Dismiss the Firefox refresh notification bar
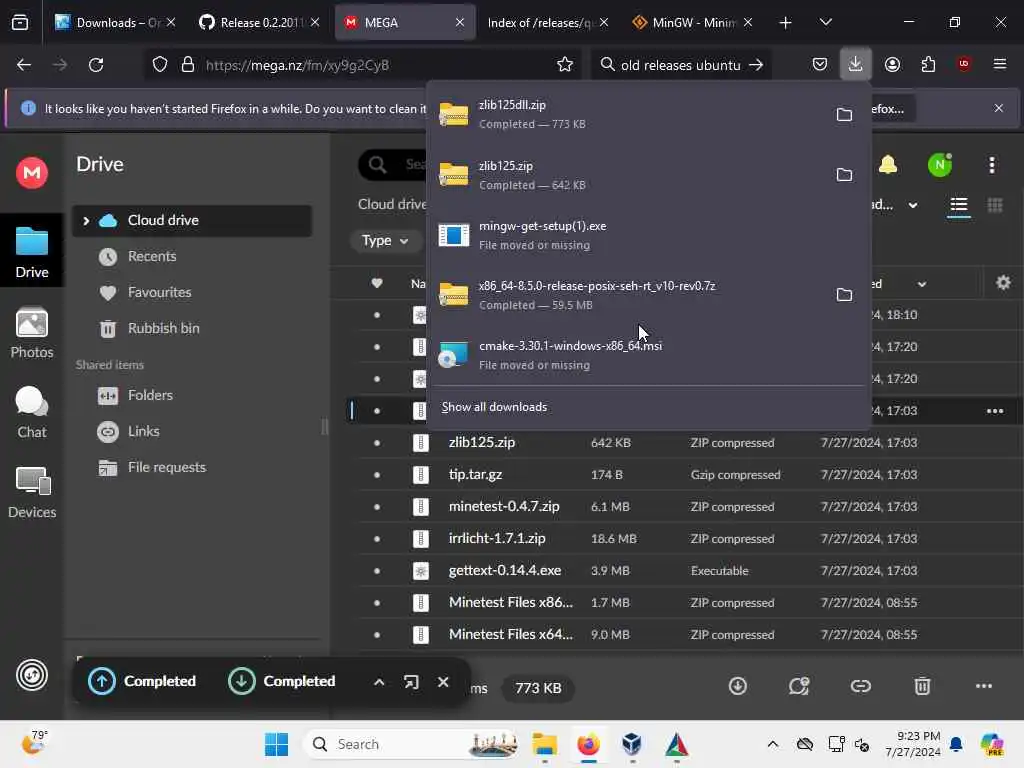Screen dimensions: 1024x768 [999, 108]
